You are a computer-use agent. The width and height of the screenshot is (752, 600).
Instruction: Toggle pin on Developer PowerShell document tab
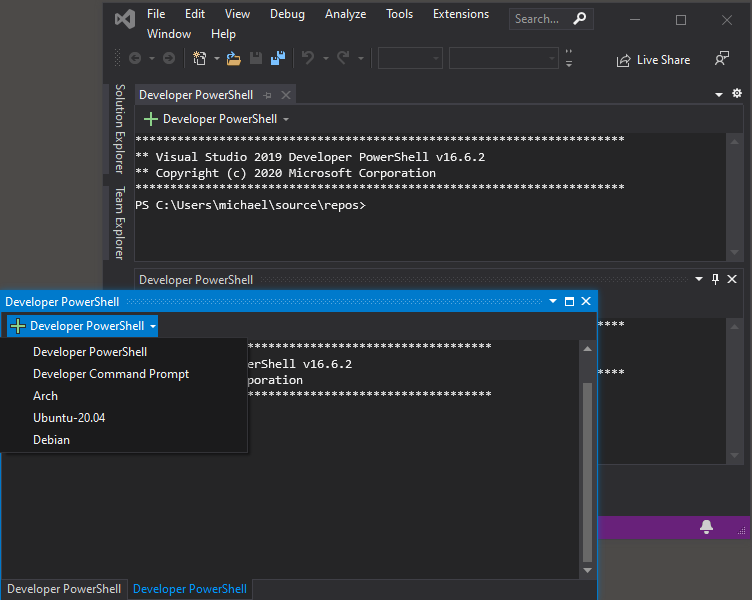(x=268, y=95)
